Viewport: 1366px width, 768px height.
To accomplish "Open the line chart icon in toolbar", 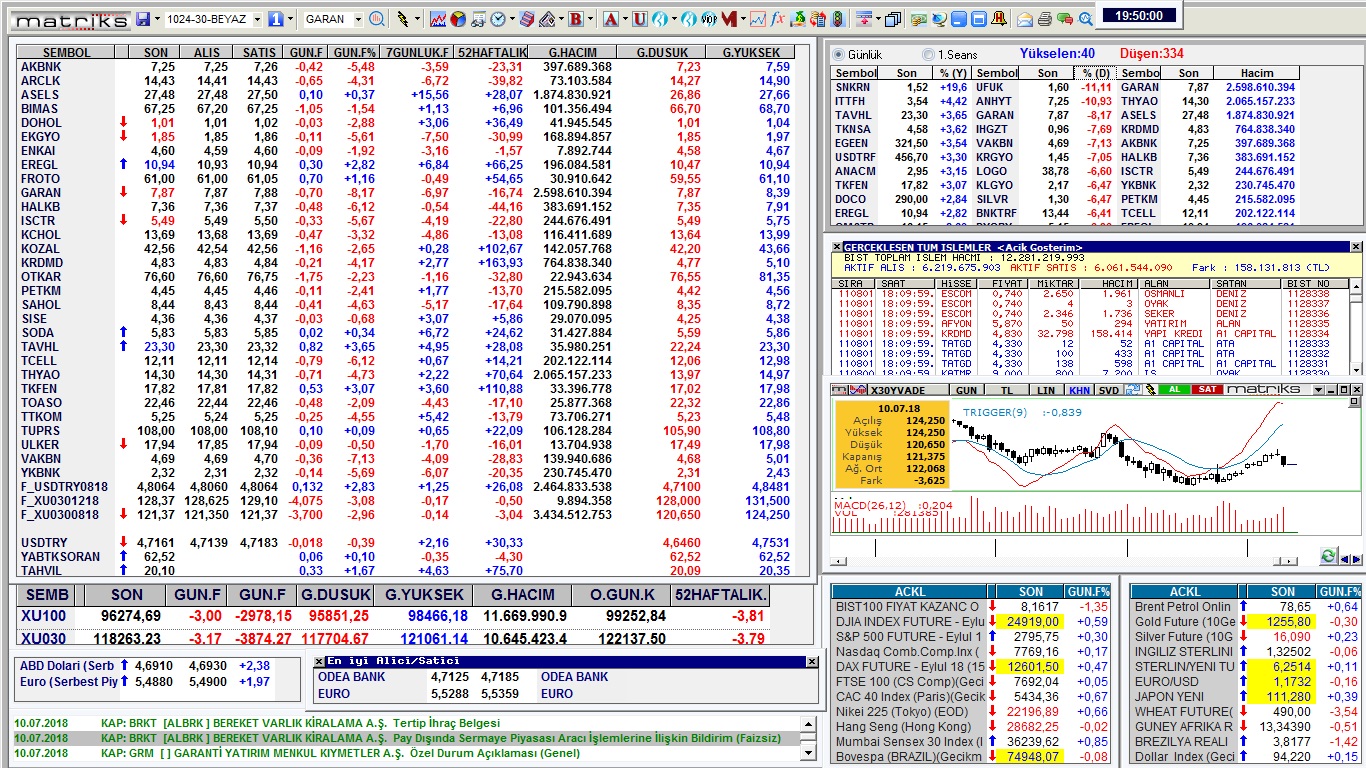I will point(438,19).
